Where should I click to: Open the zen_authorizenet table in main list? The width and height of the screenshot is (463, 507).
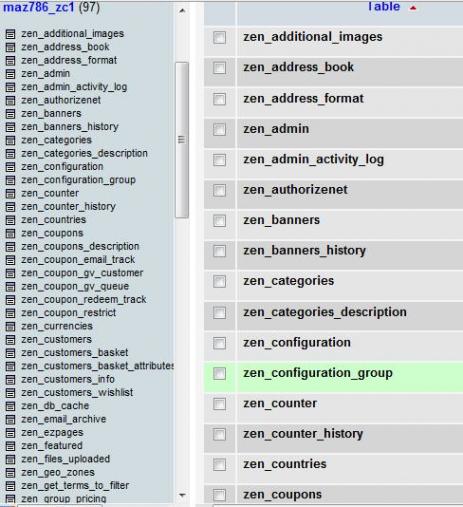click(x=295, y=190)
